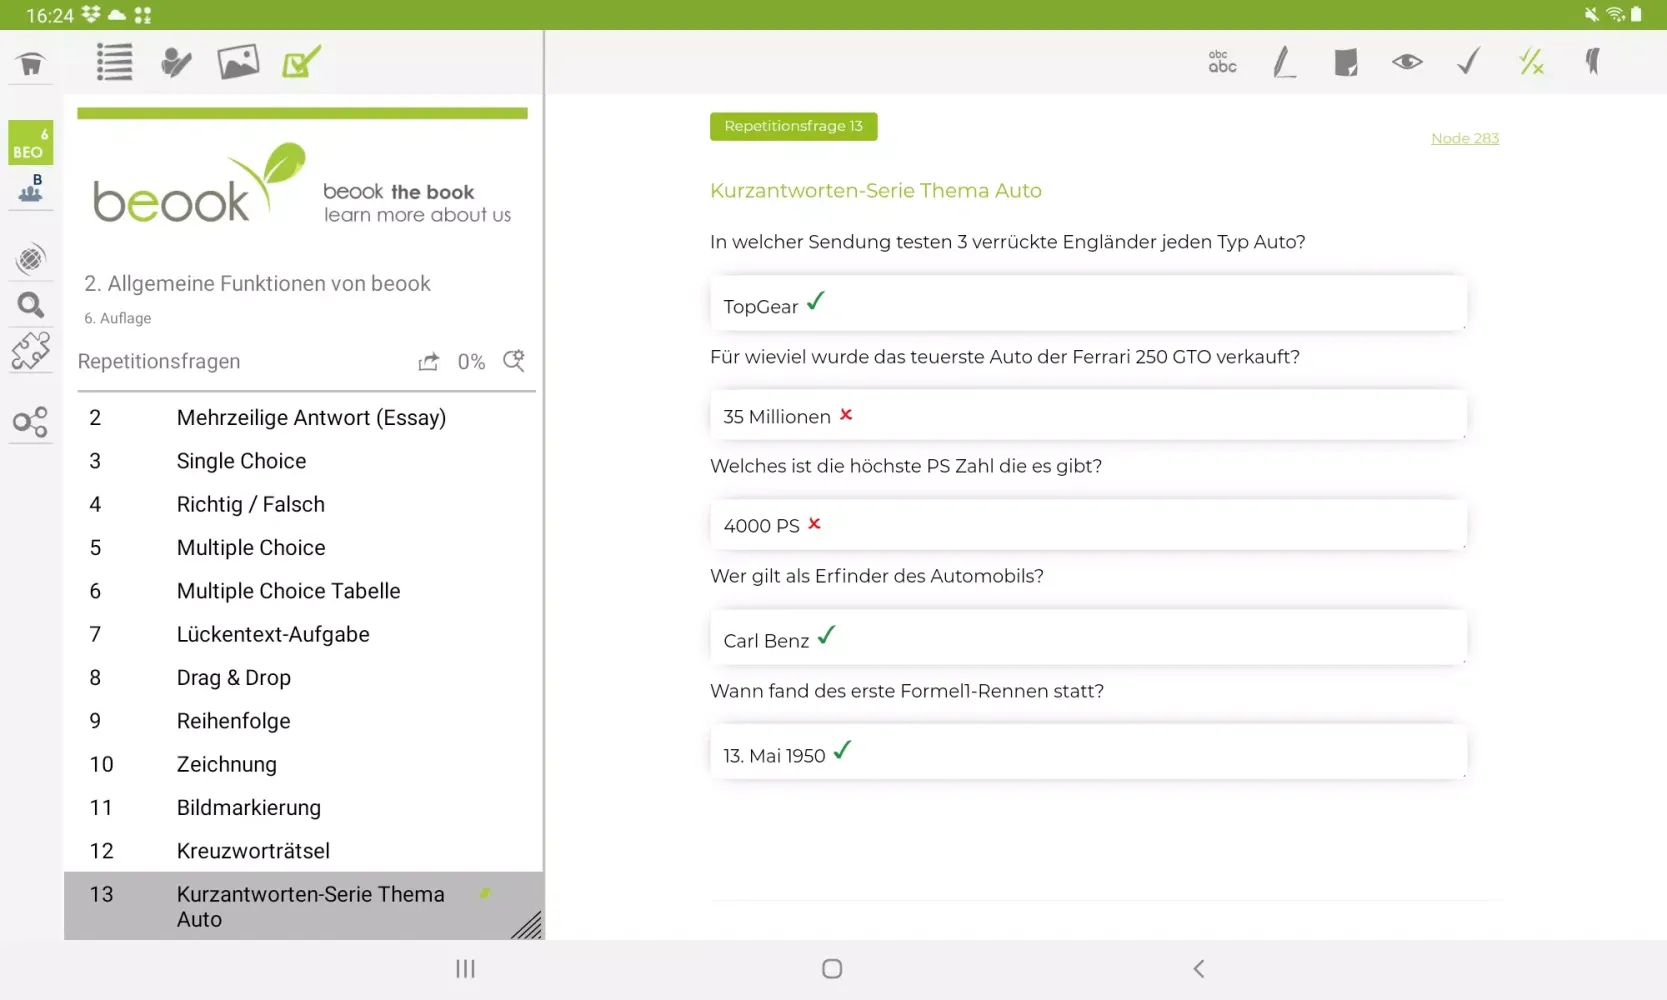
Task: Toggle correction marks check/cross icon
Action: coord(1531,62)
